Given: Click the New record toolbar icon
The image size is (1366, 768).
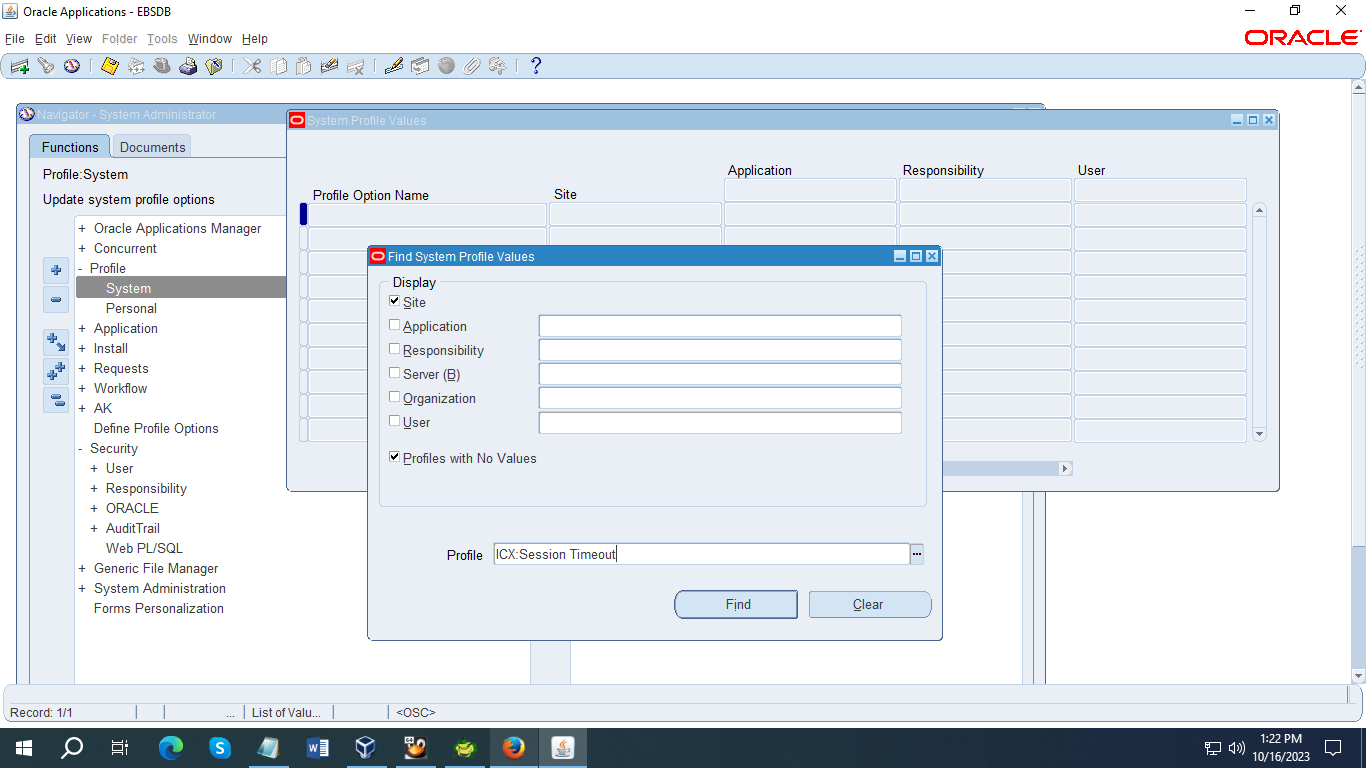Looking at the screenshot, I should pos(20,66).
